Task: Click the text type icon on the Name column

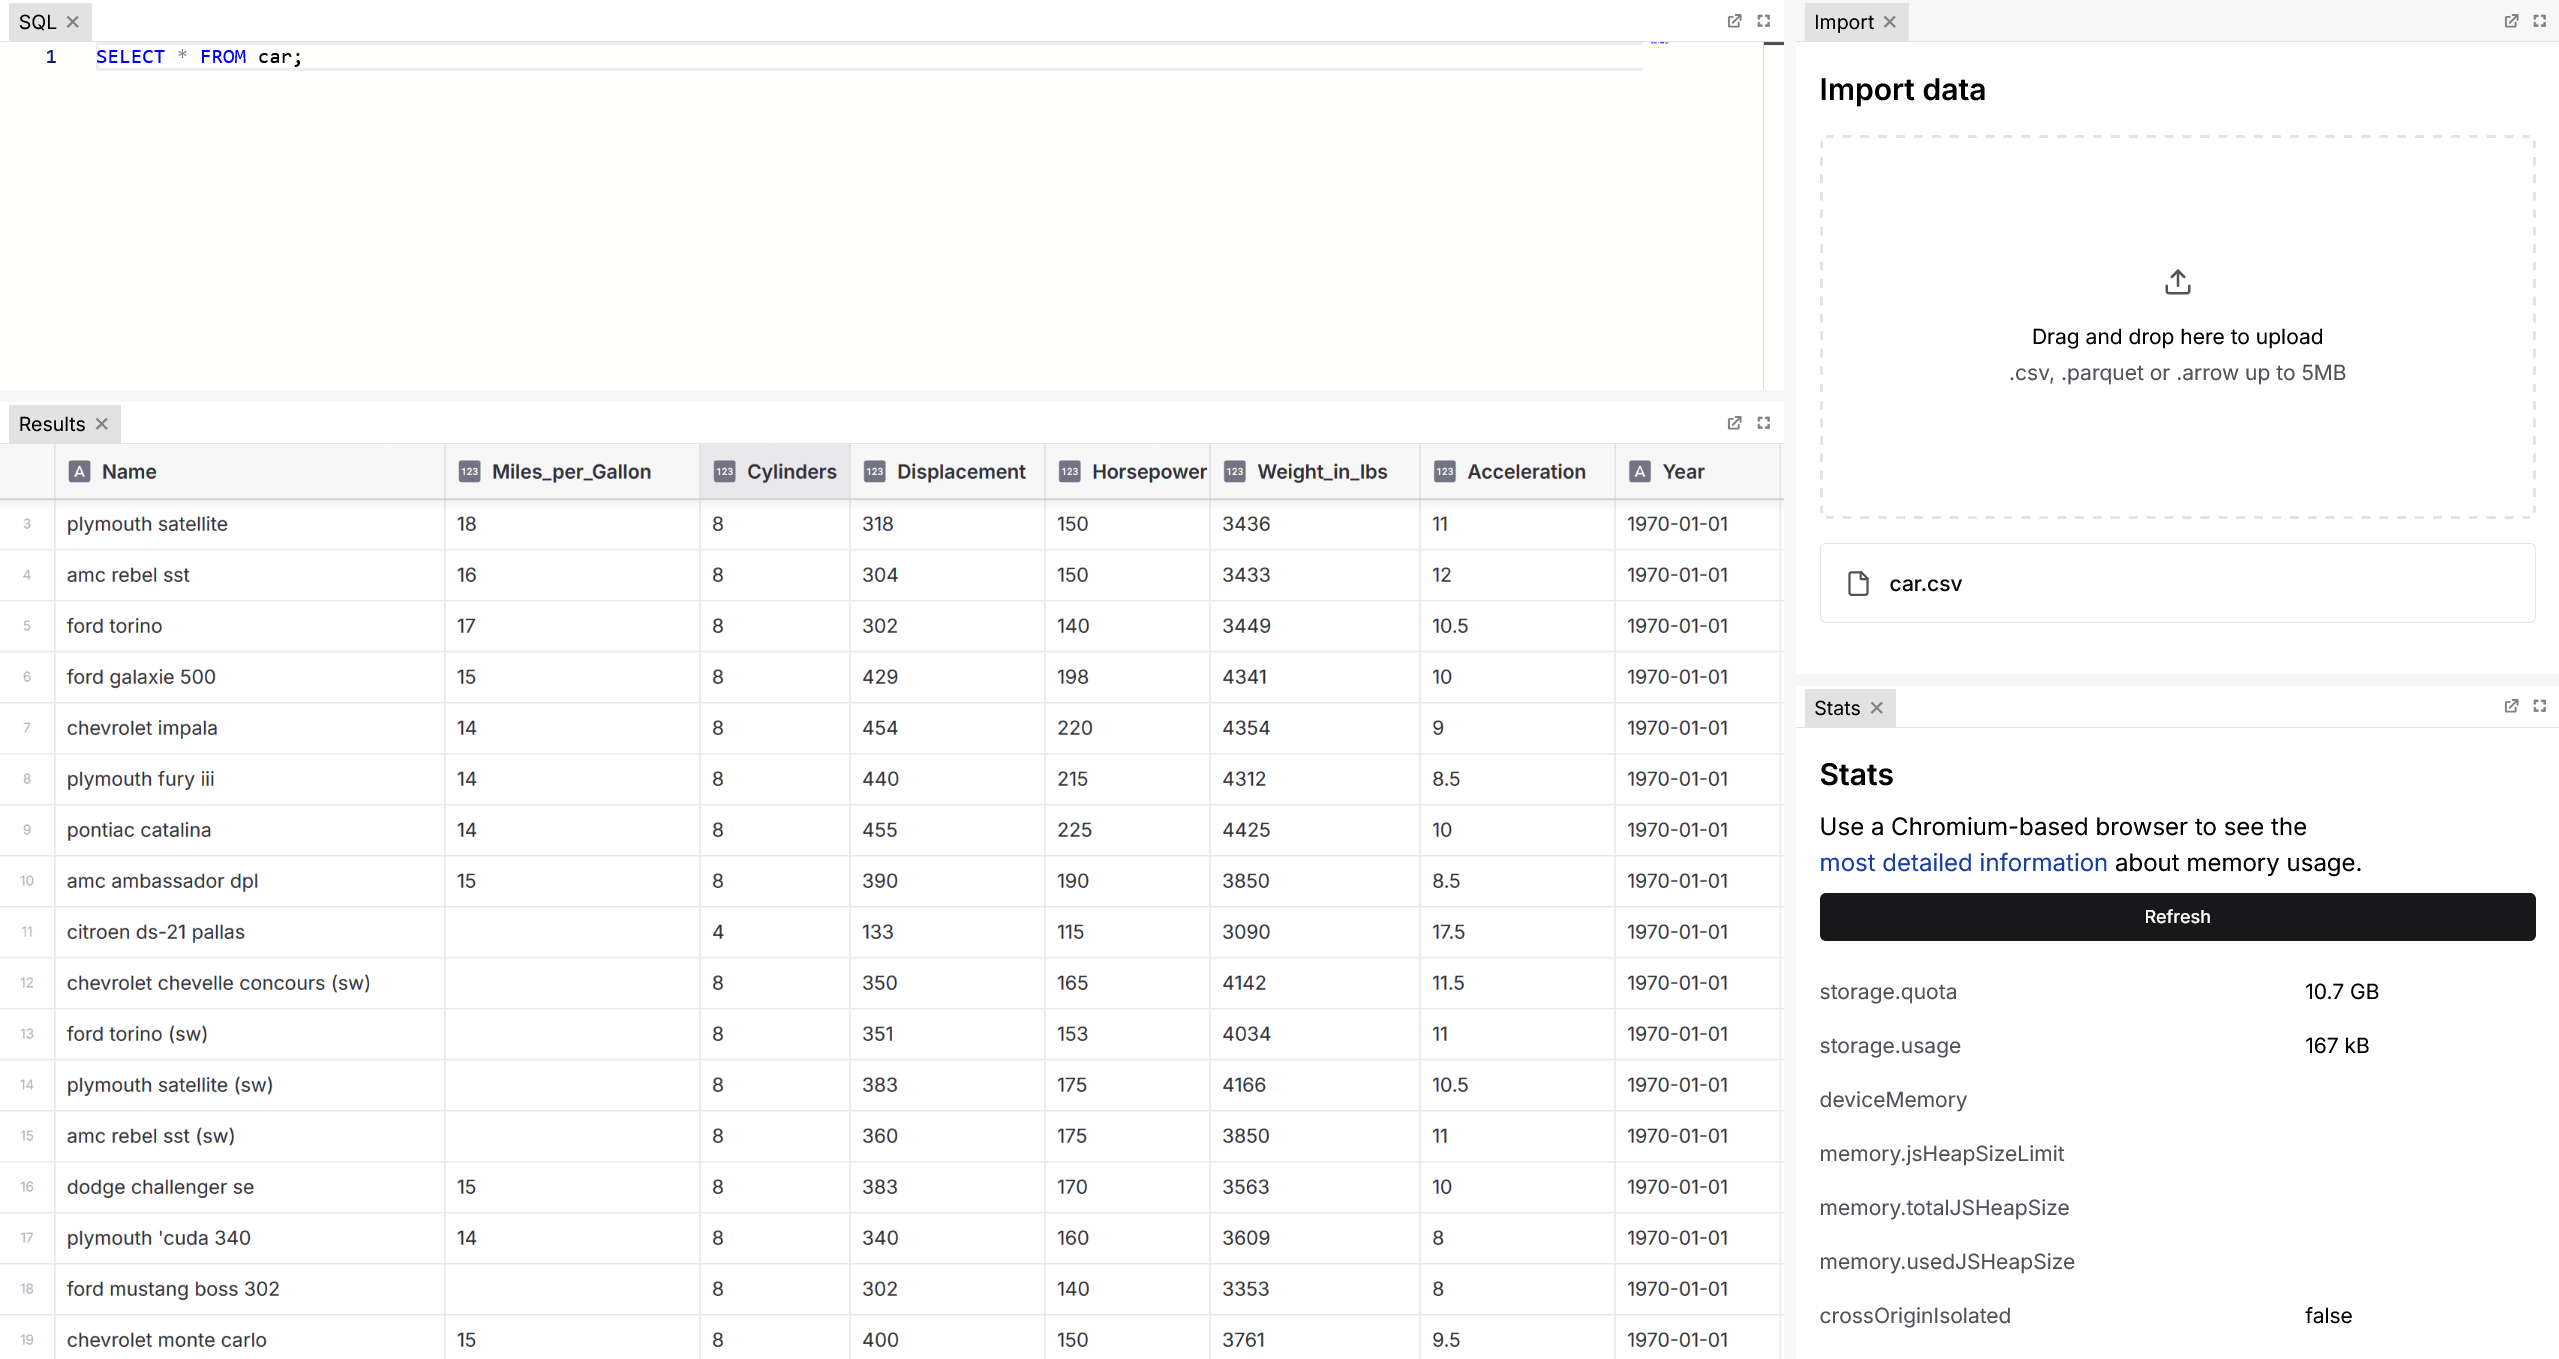Action: 79,471
